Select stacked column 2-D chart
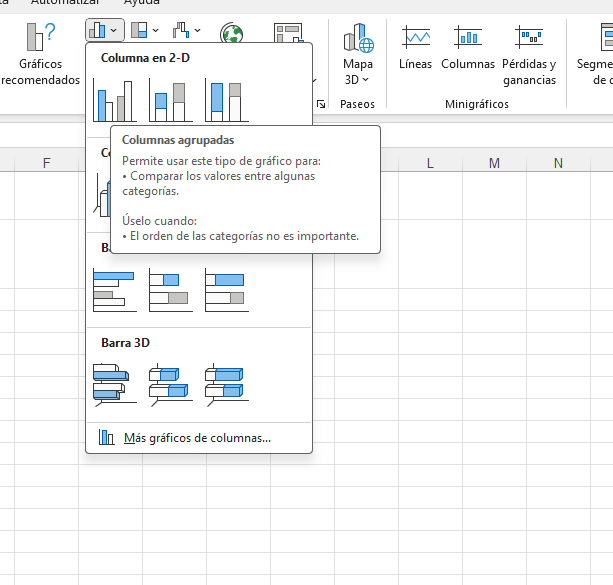This screenshot has height=585, width=613. click(171, 100)
